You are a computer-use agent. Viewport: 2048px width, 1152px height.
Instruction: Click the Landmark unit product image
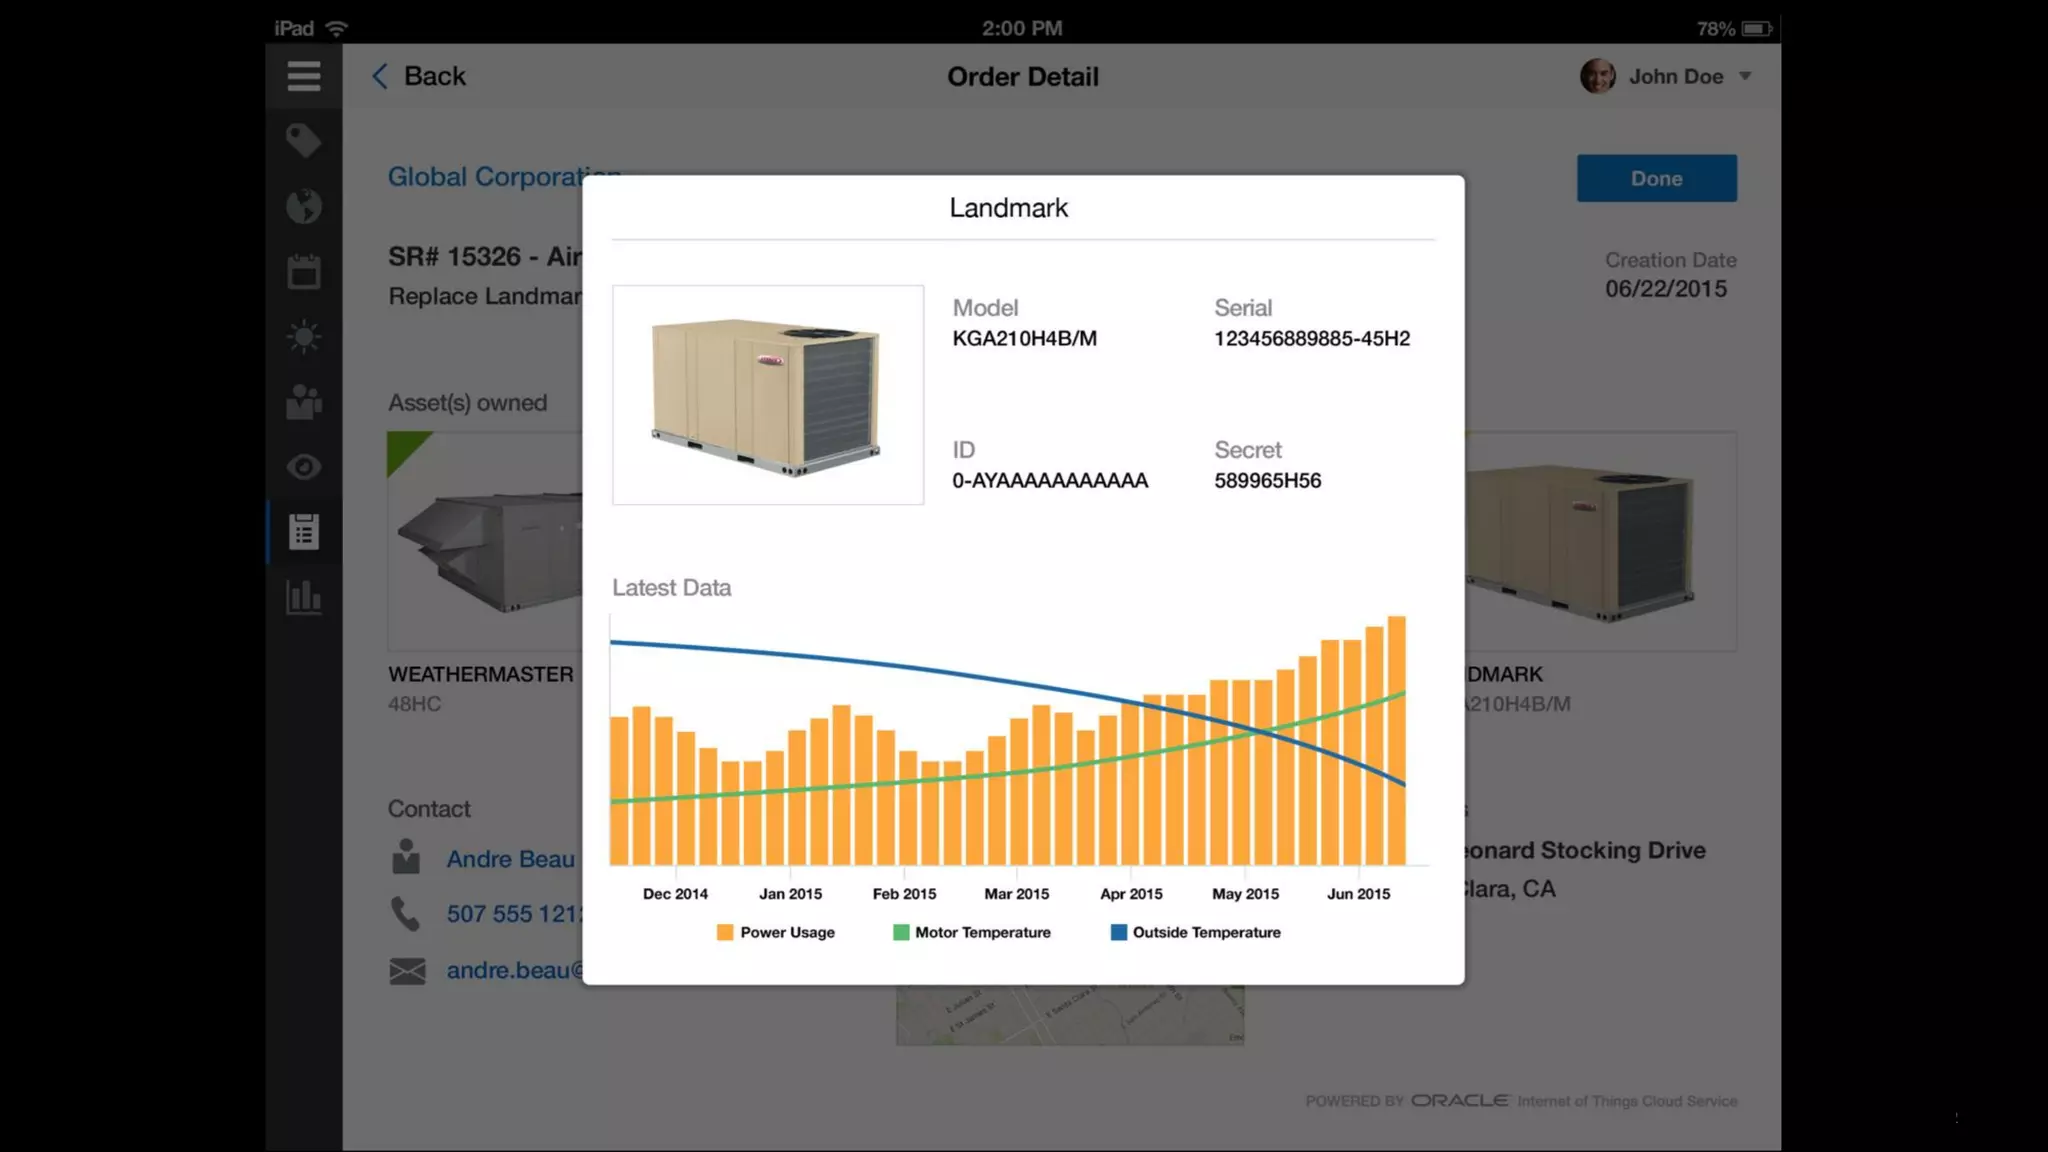tap(768, 395)
